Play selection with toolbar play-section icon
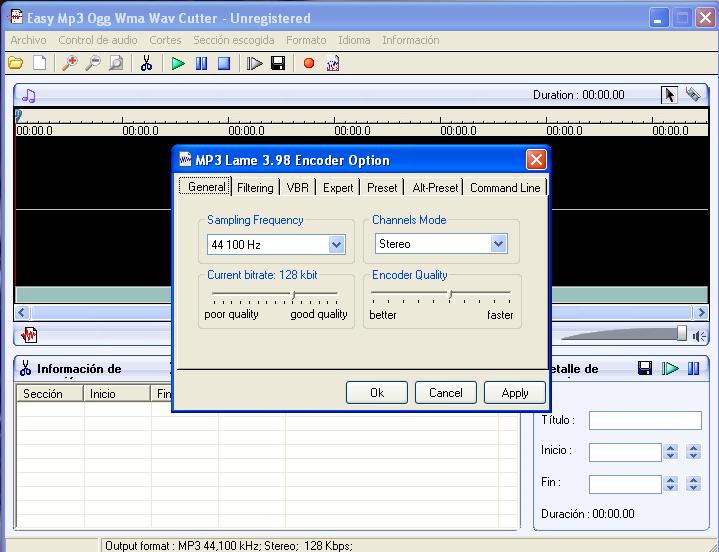Screen dimensions: 719x552 click(x=254, y=63)
